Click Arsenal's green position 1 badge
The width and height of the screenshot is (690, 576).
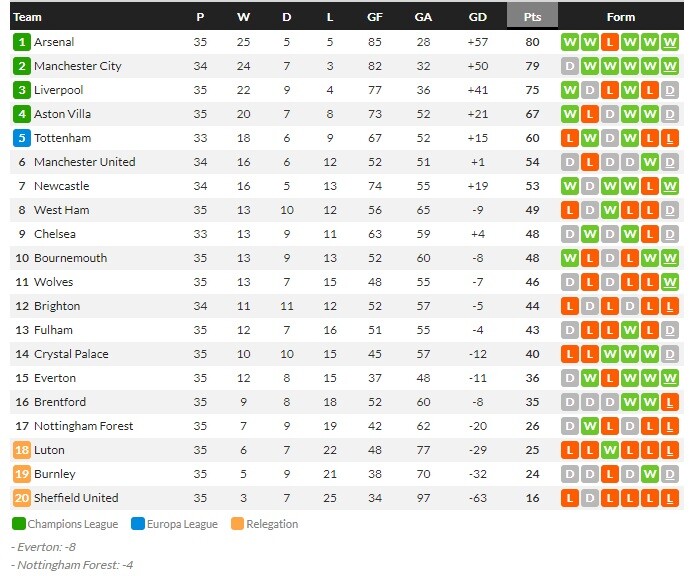pyautogui.click(x=22, y=42)
